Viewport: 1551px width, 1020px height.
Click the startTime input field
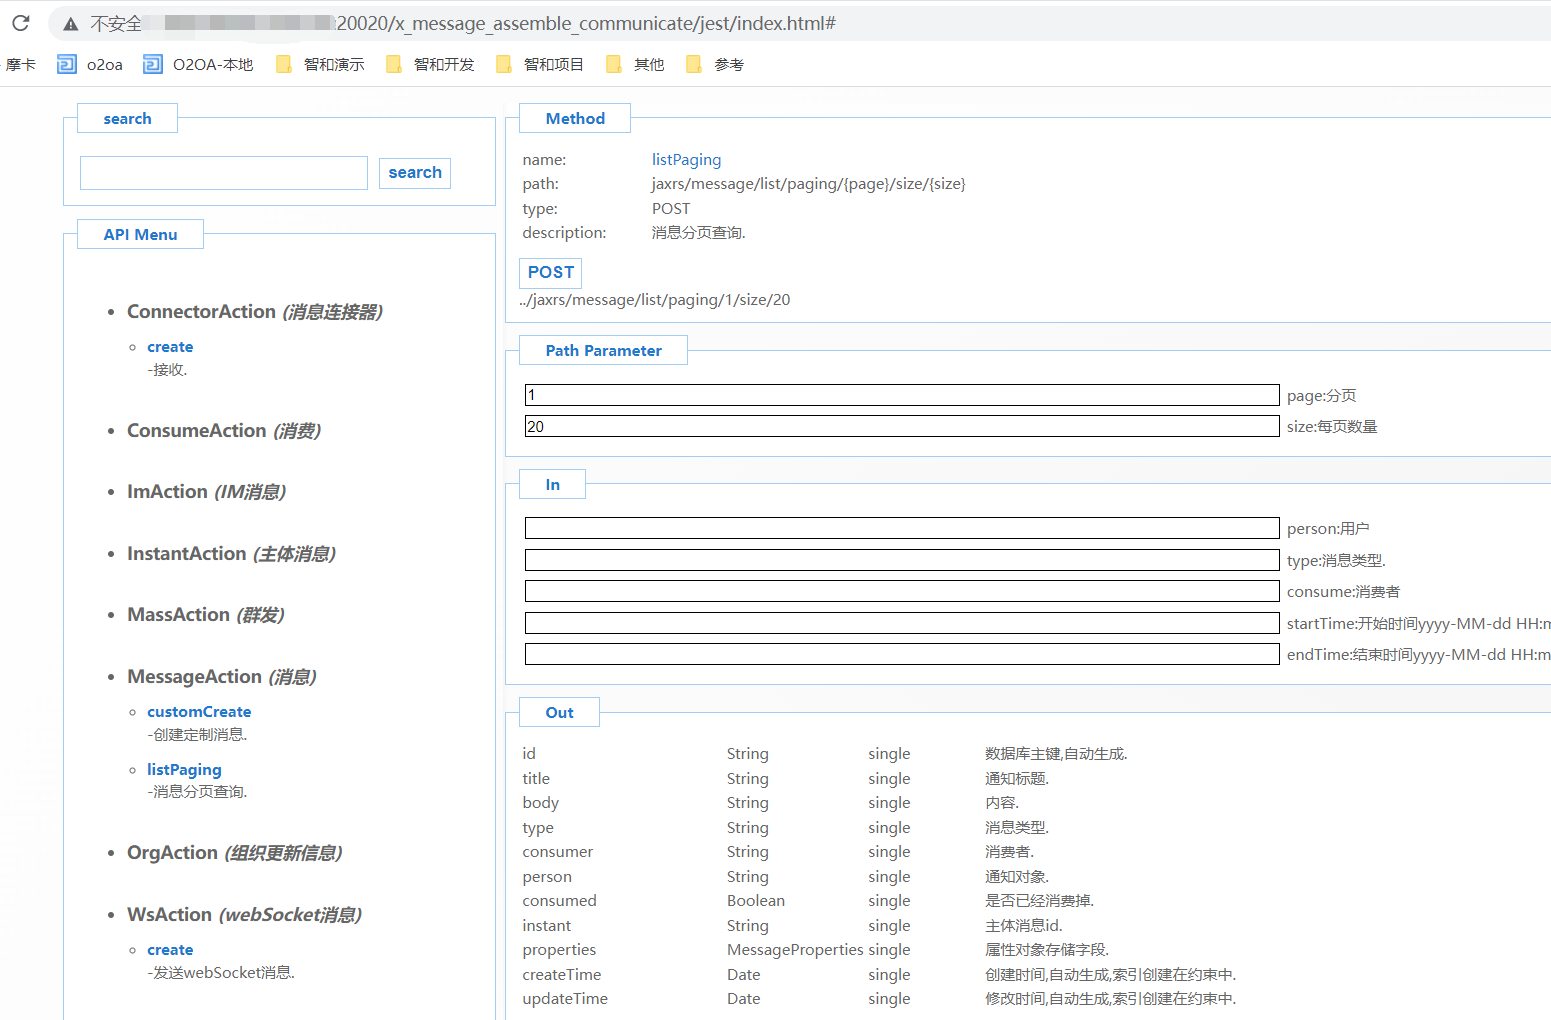pos(901,623)
